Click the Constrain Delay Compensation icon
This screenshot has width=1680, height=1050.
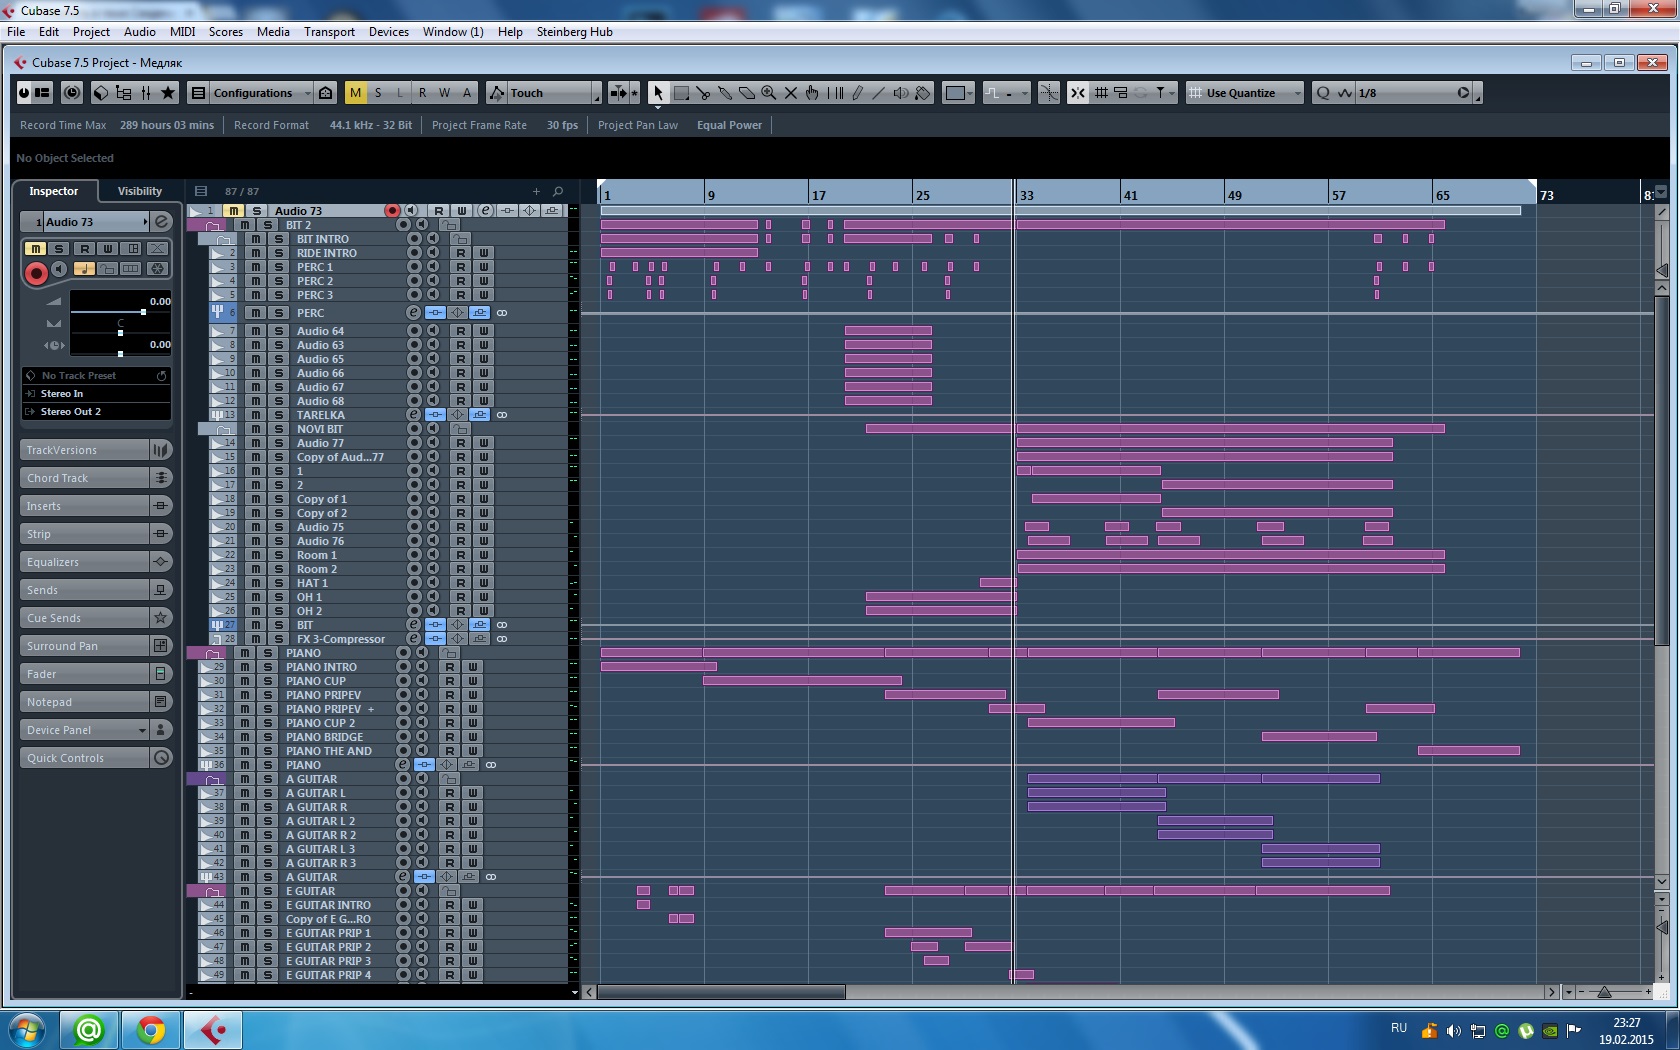point(72,93)
